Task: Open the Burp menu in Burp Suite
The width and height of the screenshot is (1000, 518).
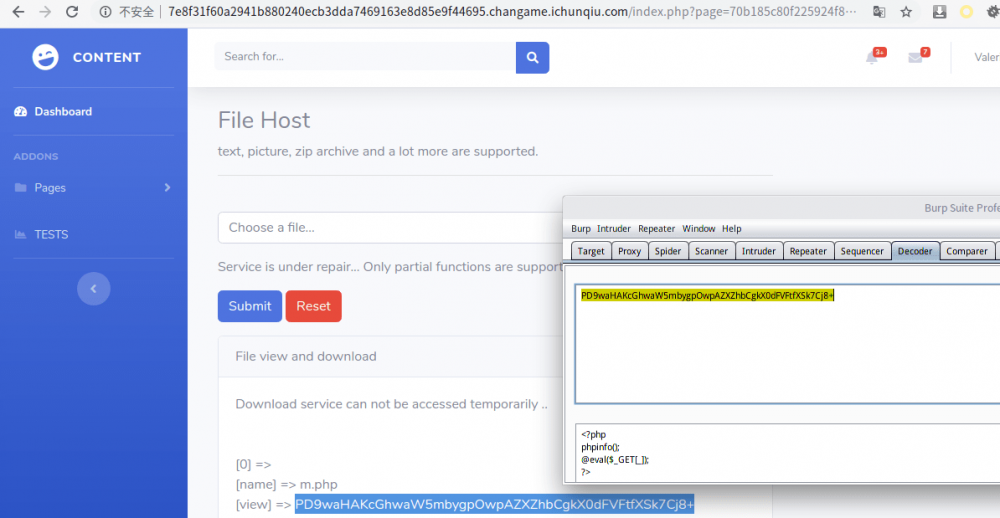Action: [581, 228]
